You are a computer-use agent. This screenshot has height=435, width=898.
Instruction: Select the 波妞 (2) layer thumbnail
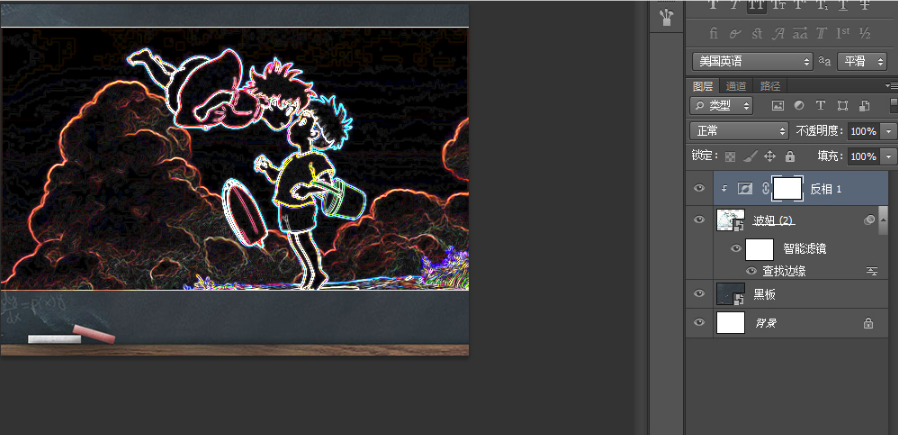(x=730, y=220)
